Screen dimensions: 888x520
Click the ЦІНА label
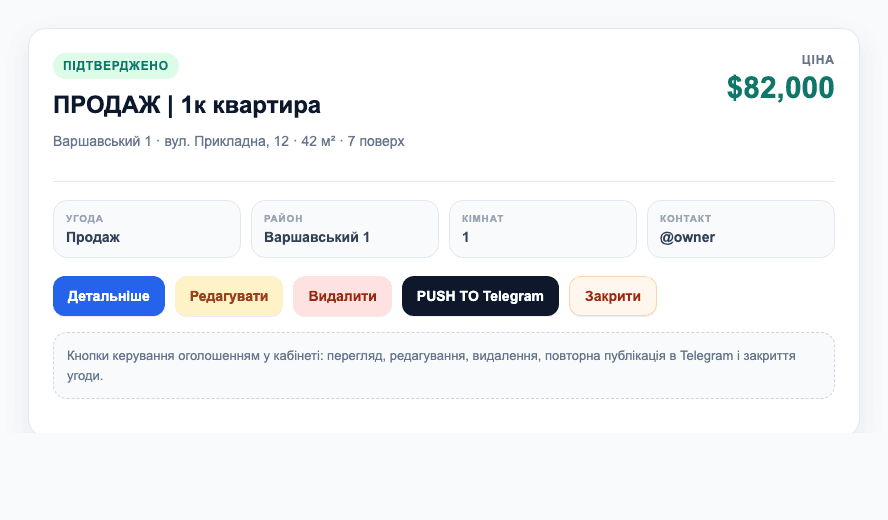click(818, 59)
